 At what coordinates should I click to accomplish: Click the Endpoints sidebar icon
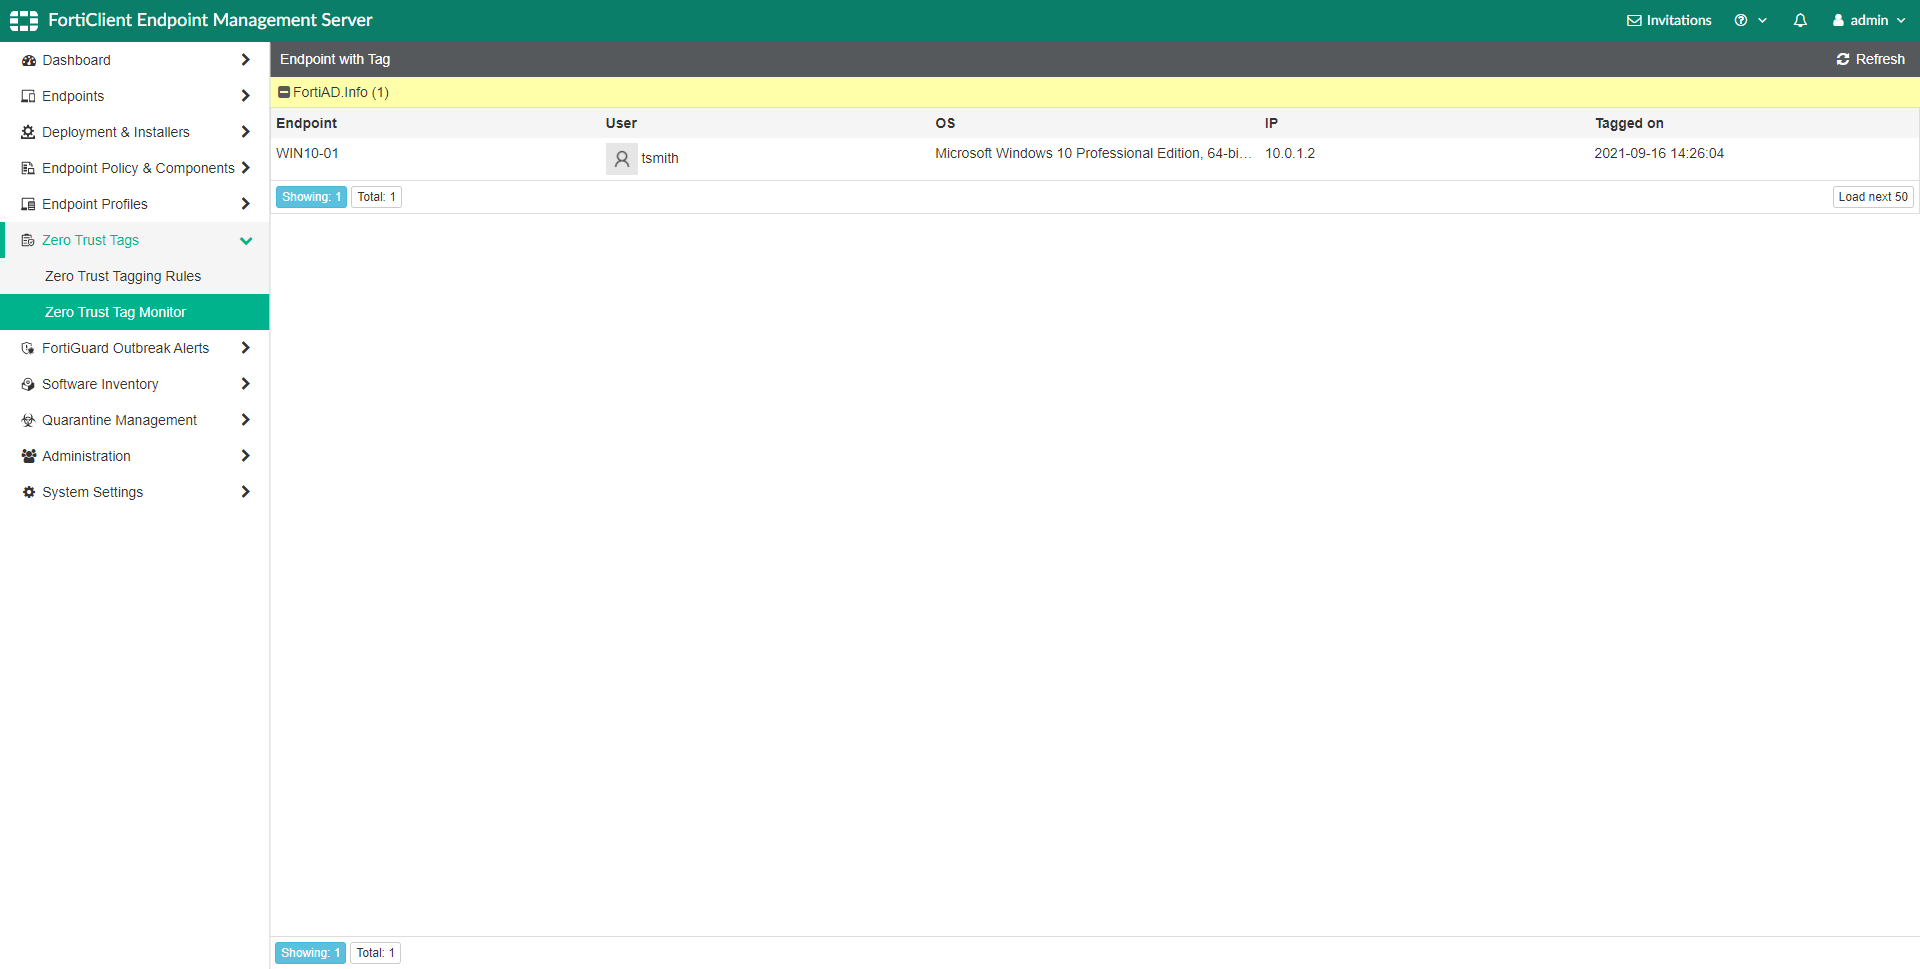coord(28,96)
